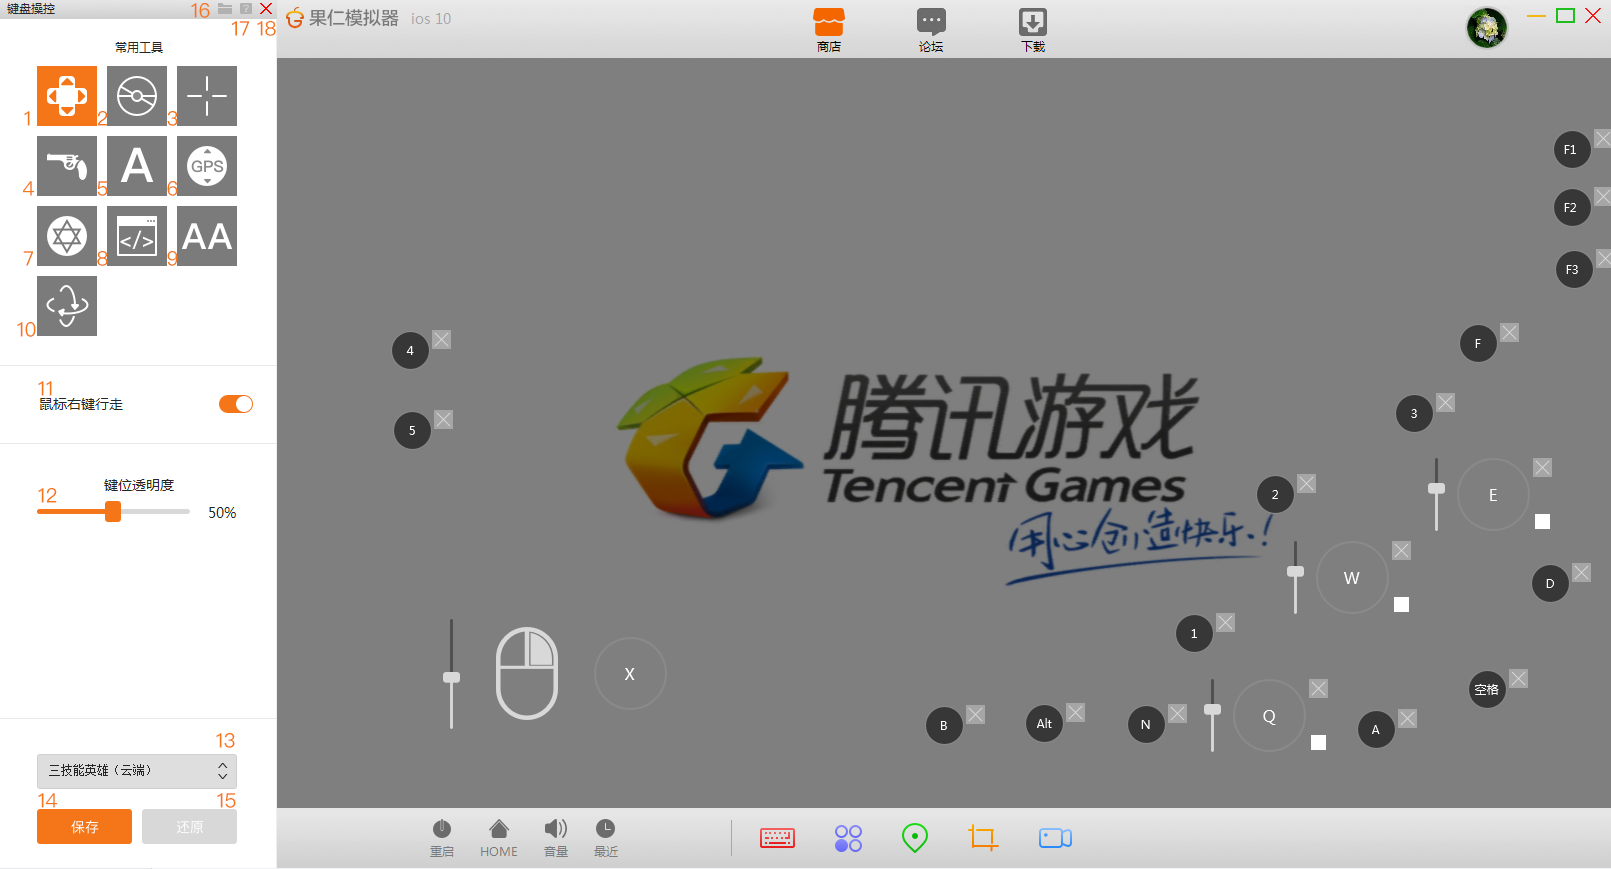1611x869 pixels.
Task: Click the vertical slider beside the mouse icon
Action: pos(452,674)
